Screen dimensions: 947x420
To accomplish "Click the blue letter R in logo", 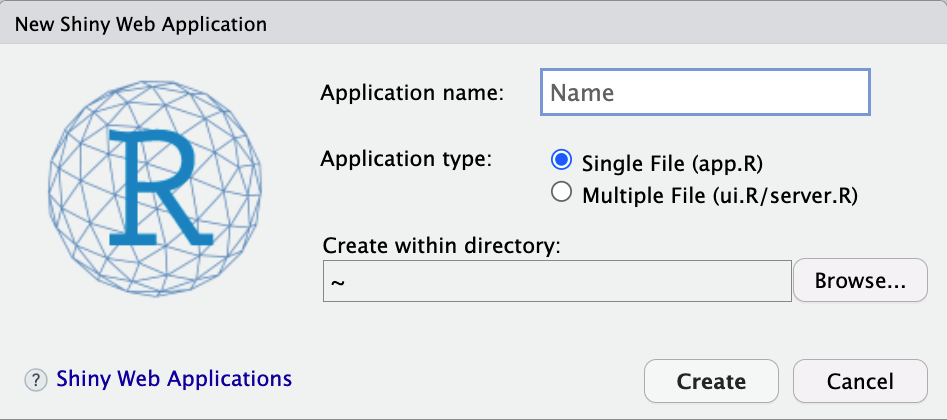I will pyautogui.click(x=161, y=187).
